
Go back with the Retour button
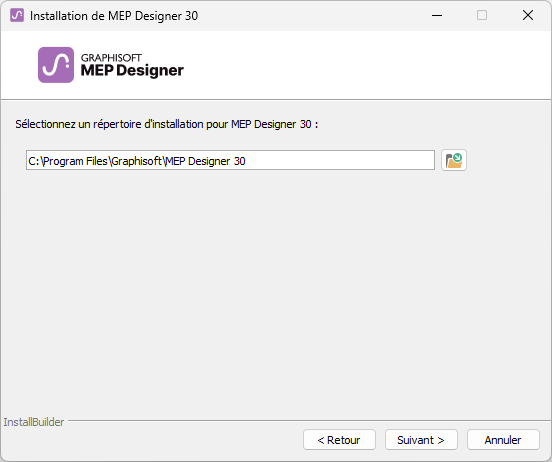(339, 439)
